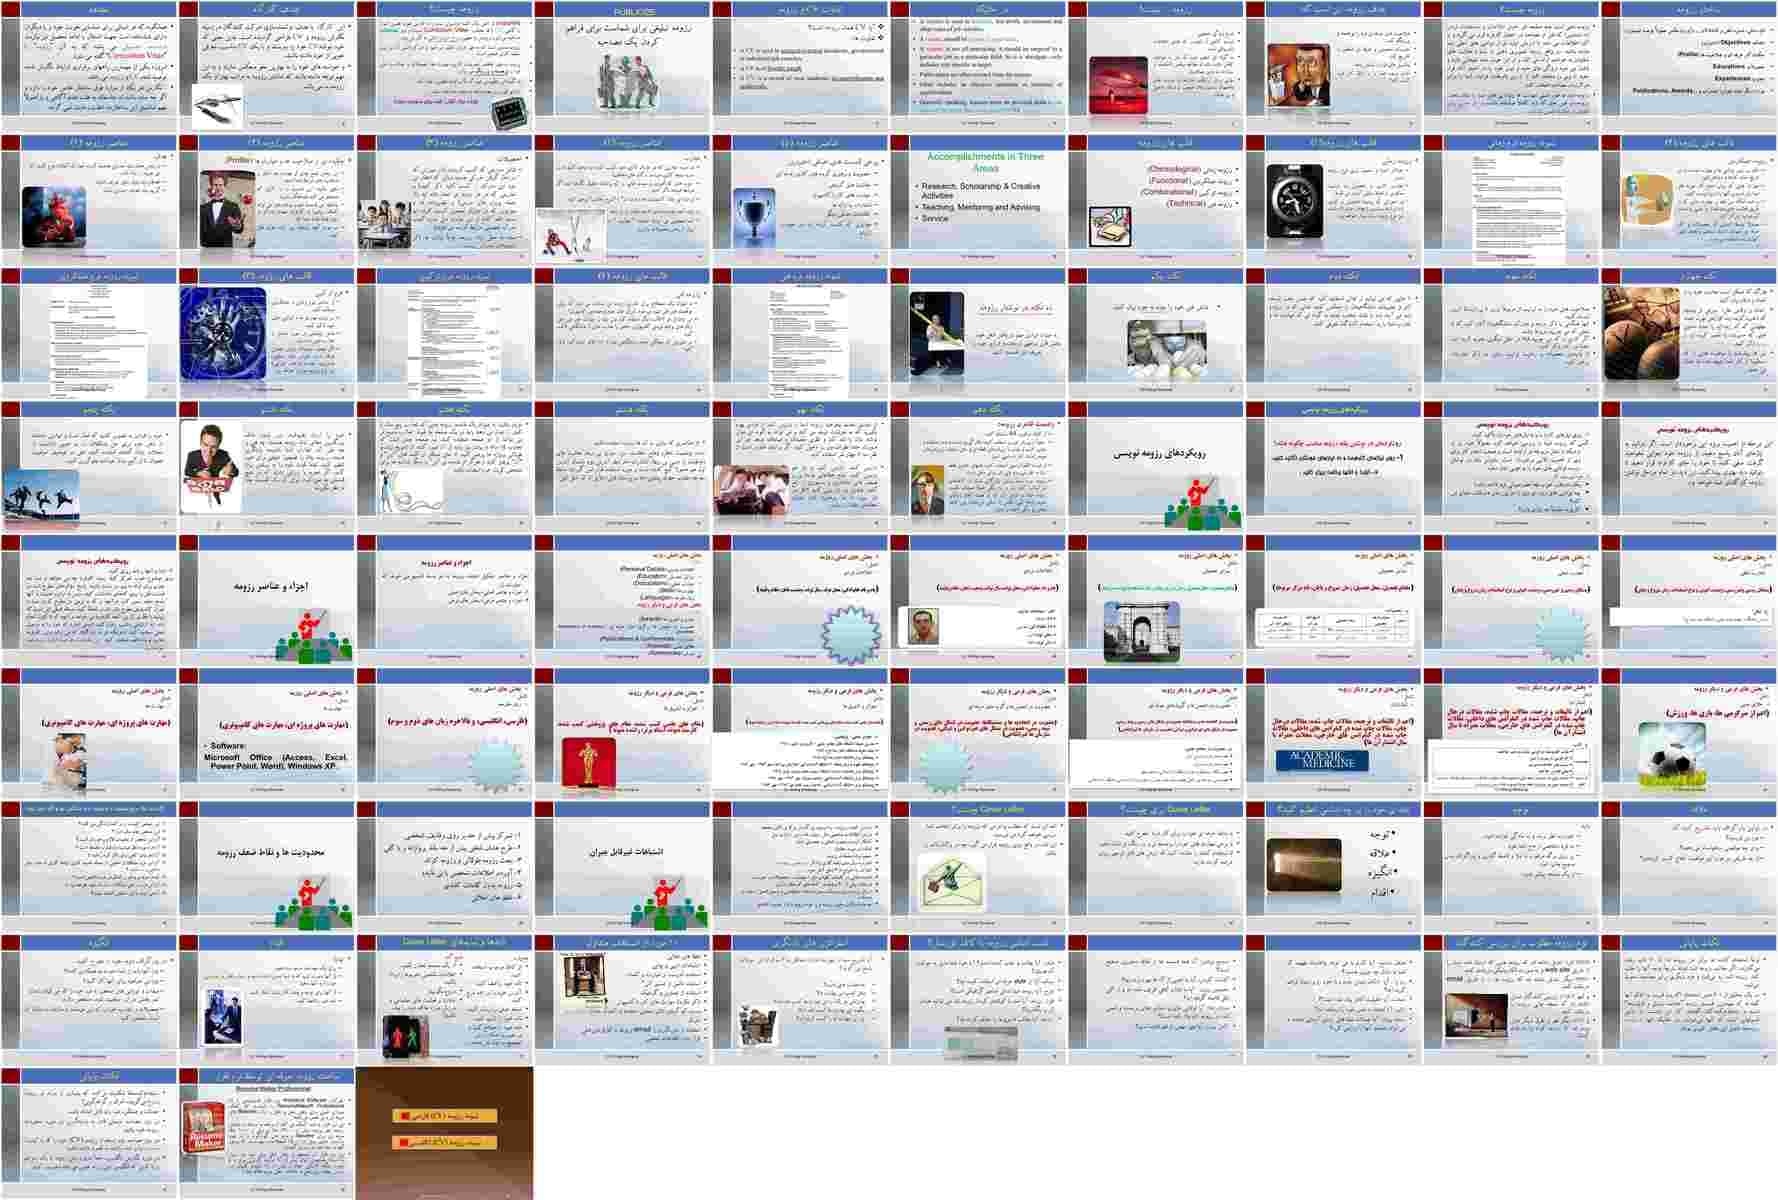Select the section slide titled اجزاء و عناصر رزومه
1778x1200 pixels.
266,600
